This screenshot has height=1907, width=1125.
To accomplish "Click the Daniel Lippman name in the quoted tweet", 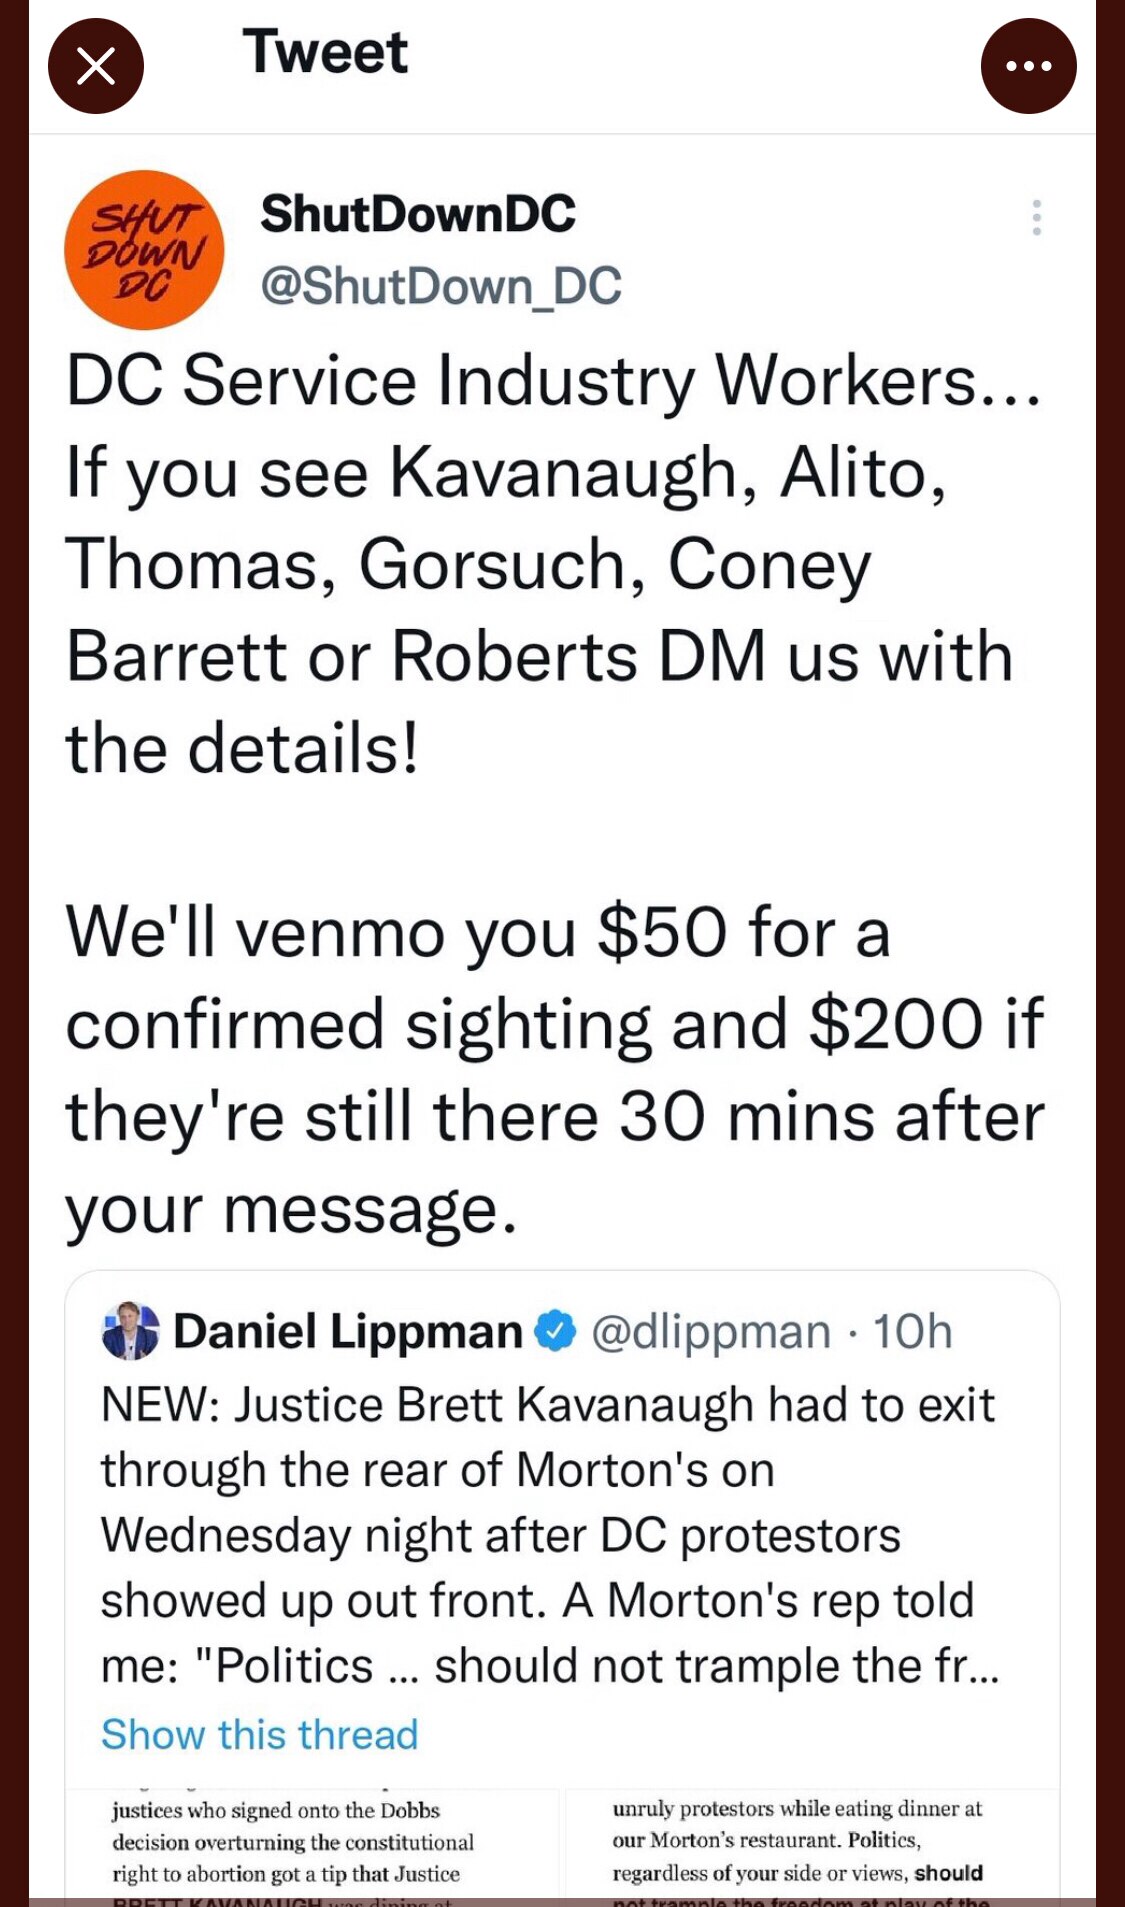I will tap(348, 1331).
